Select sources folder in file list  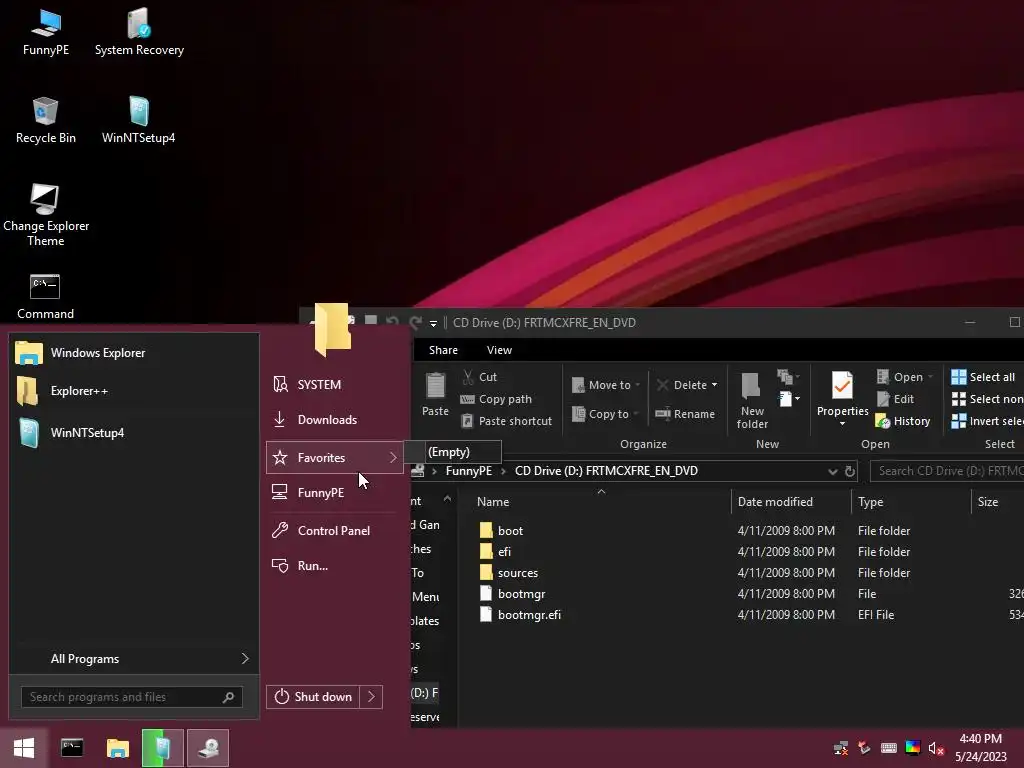(509, 573)
